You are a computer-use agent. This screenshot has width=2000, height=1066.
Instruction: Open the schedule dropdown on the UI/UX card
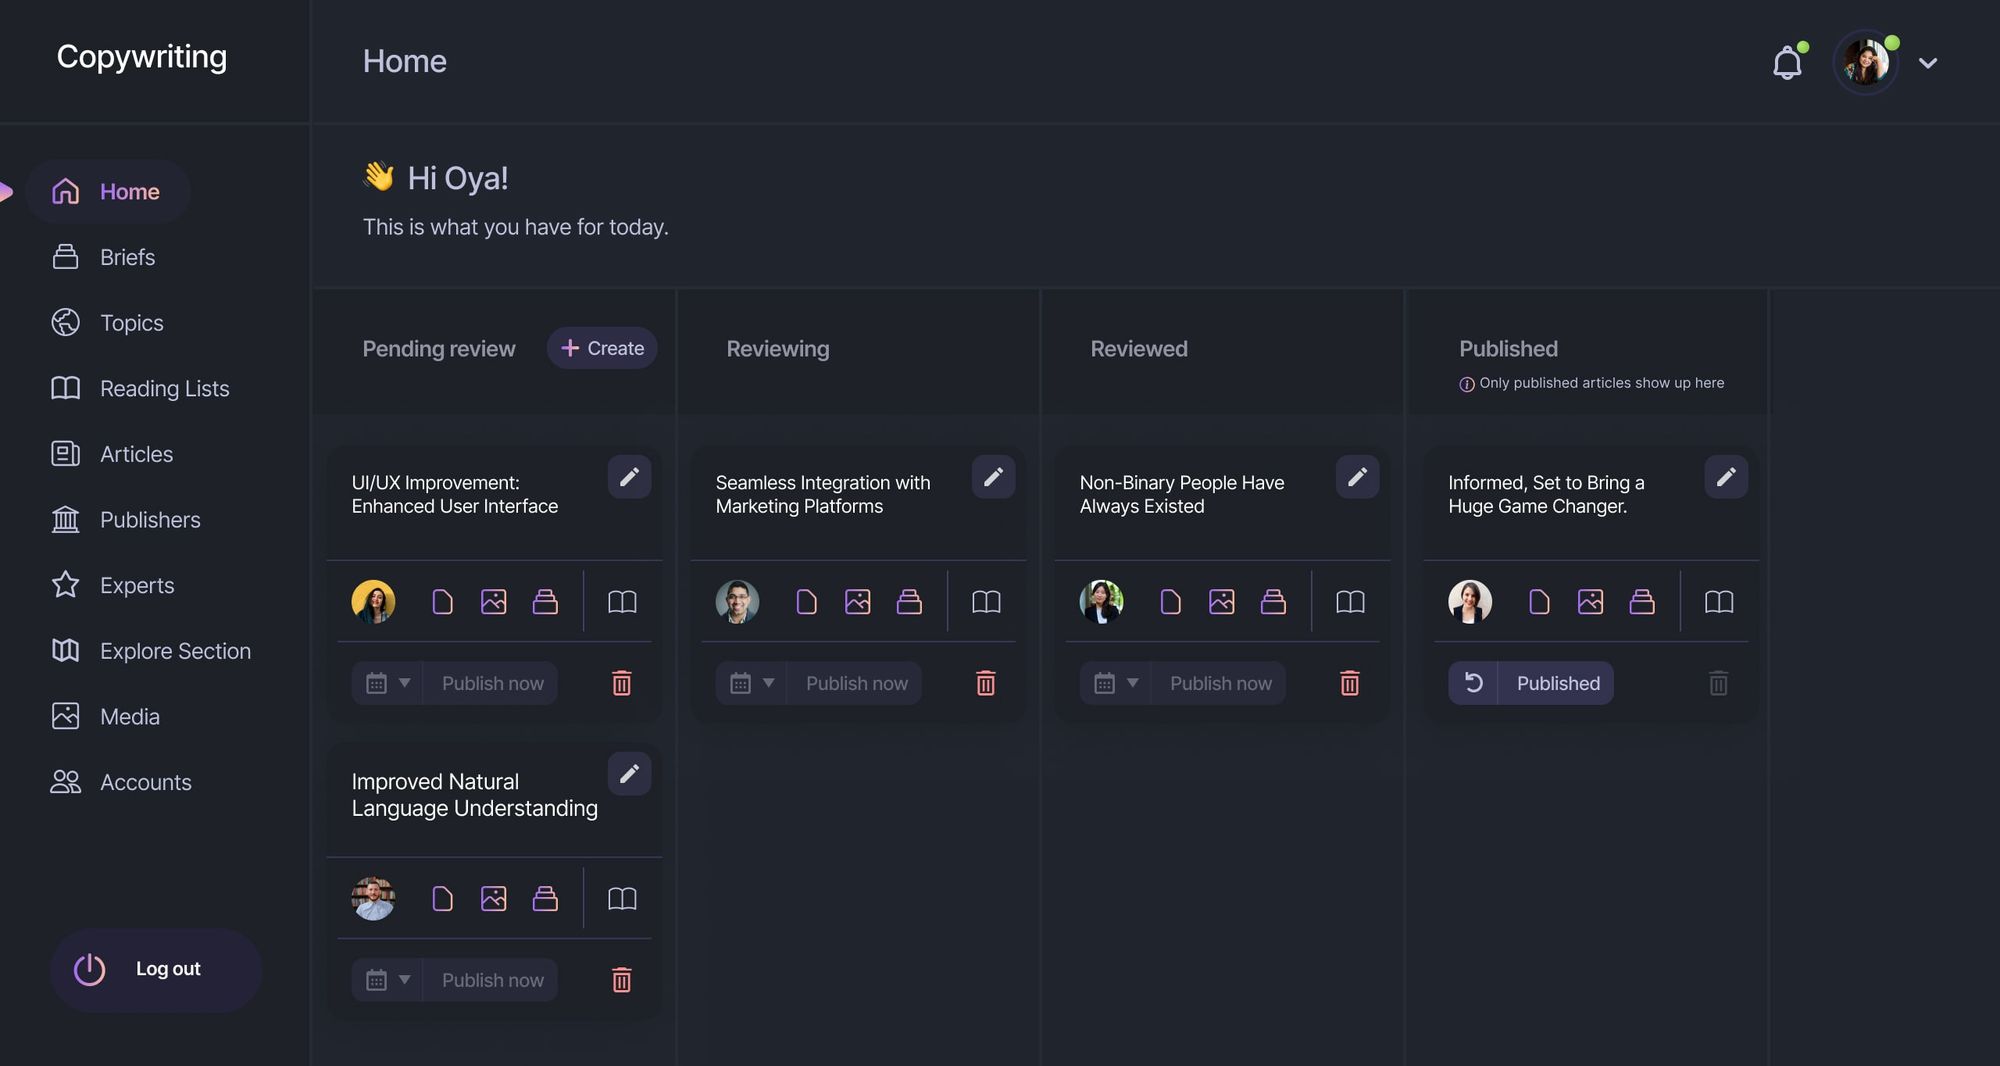405,683
